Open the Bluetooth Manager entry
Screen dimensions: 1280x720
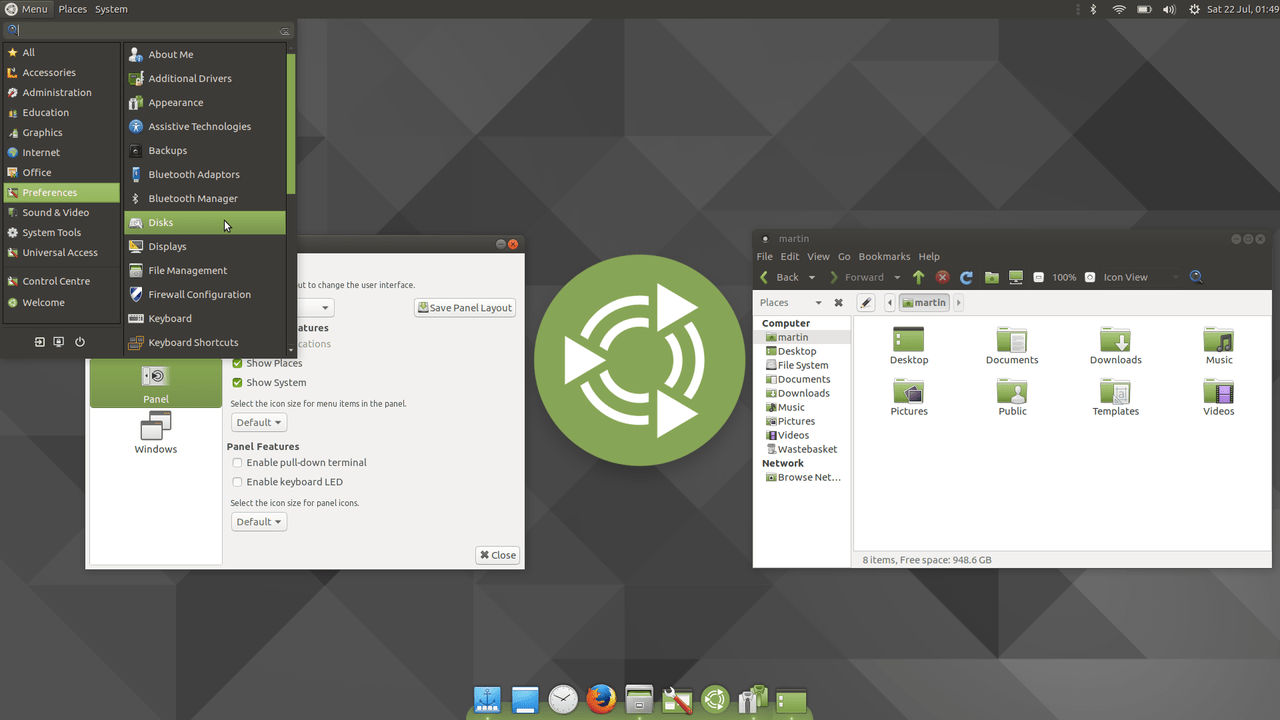click(194, 198)
